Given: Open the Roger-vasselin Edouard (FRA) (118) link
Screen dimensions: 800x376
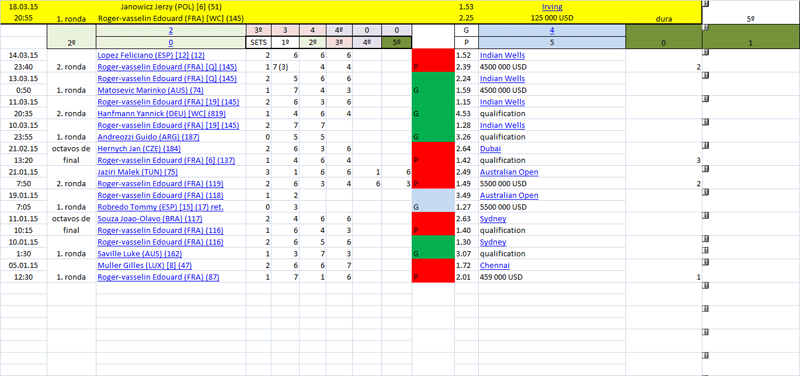Looking at the screenshot, I should click(x=160, y=196).
